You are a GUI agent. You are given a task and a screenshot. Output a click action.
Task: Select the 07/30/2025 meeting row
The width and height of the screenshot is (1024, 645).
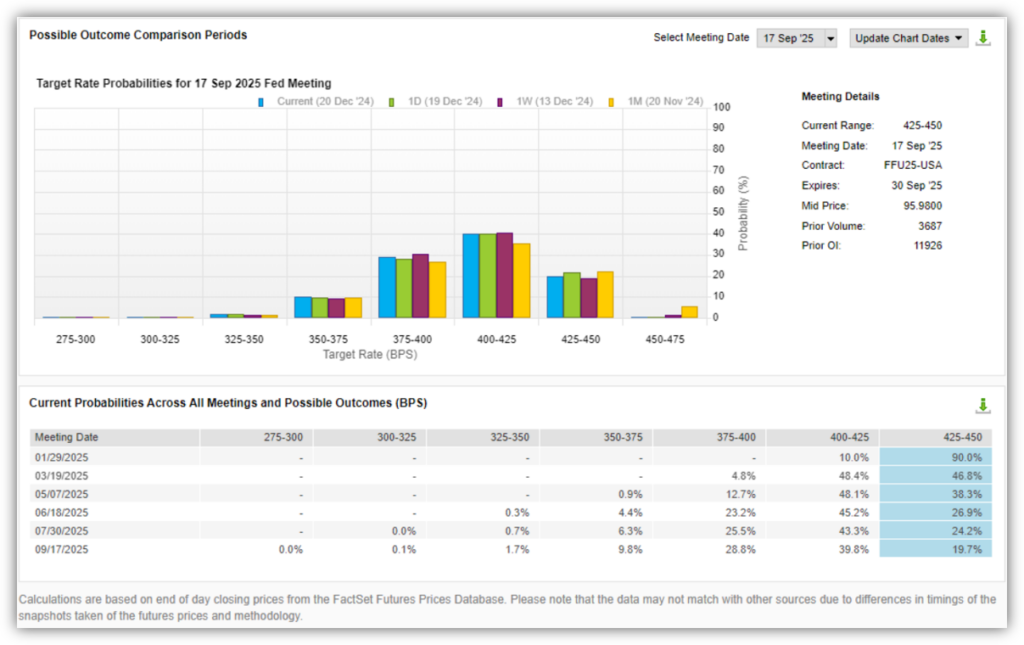511,531
